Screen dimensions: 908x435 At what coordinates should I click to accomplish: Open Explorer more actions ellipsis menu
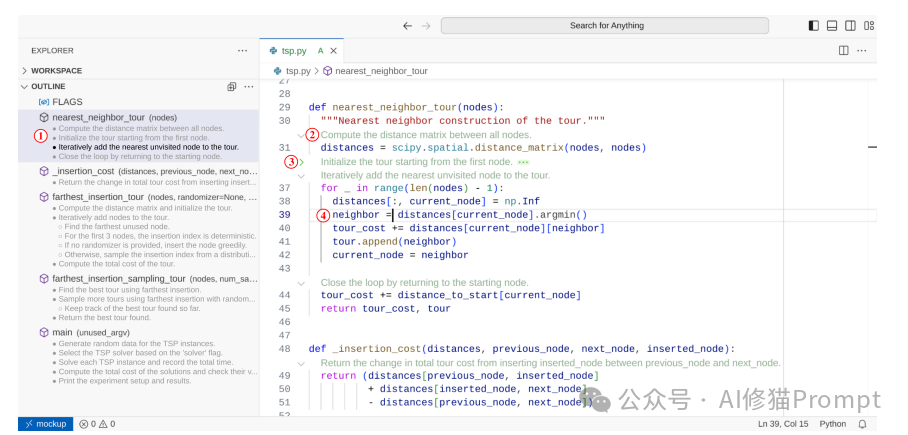coord(242,50)
